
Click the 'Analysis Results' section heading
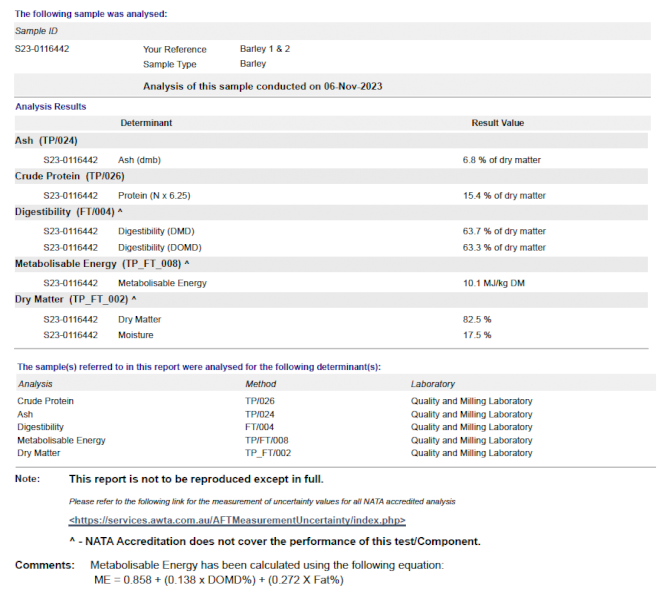tap(50, 106)
